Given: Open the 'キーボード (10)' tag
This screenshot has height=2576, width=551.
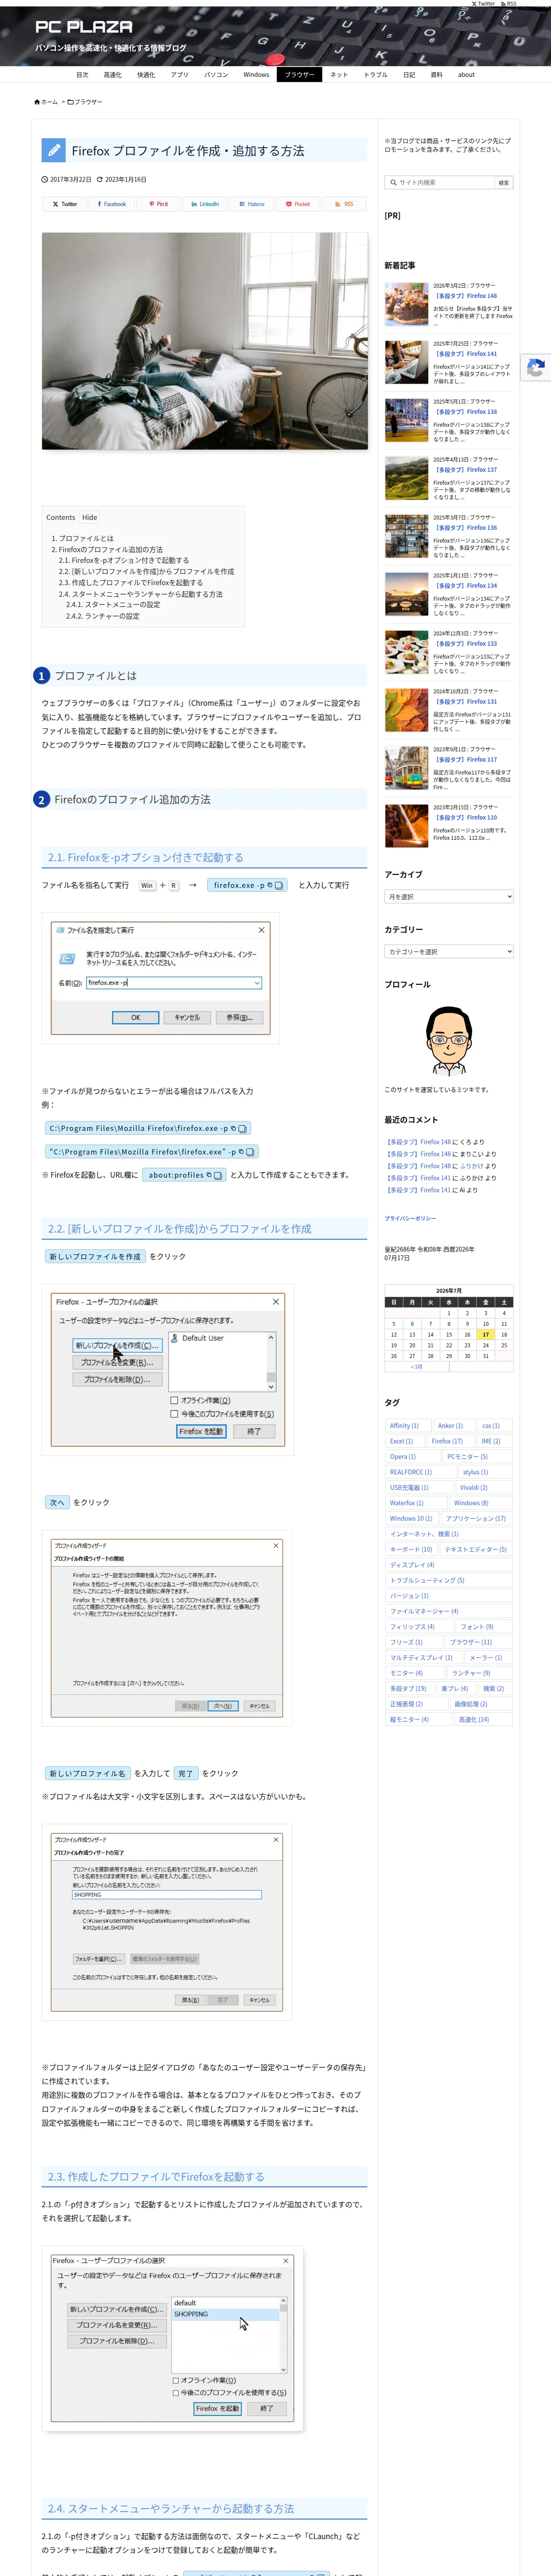Looking at the screenshot, I should (x=411, y=1550).
